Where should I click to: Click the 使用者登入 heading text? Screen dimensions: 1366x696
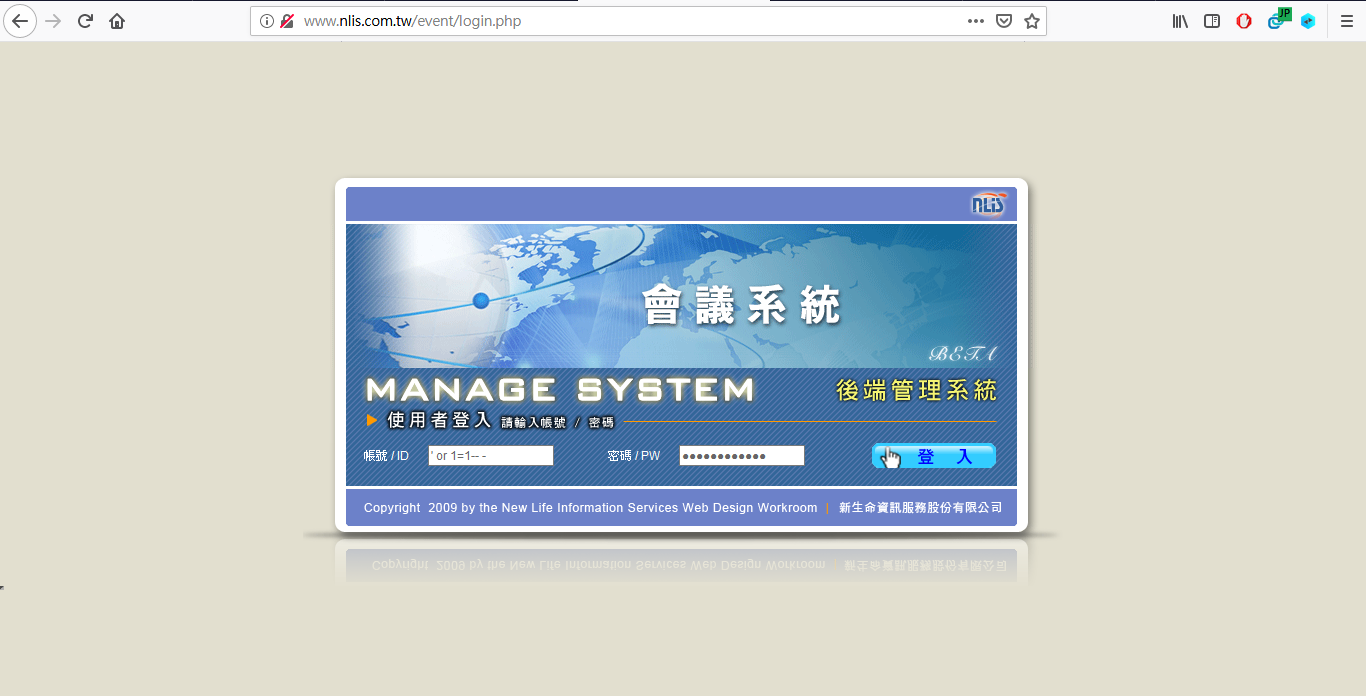[x=439, y=421]
